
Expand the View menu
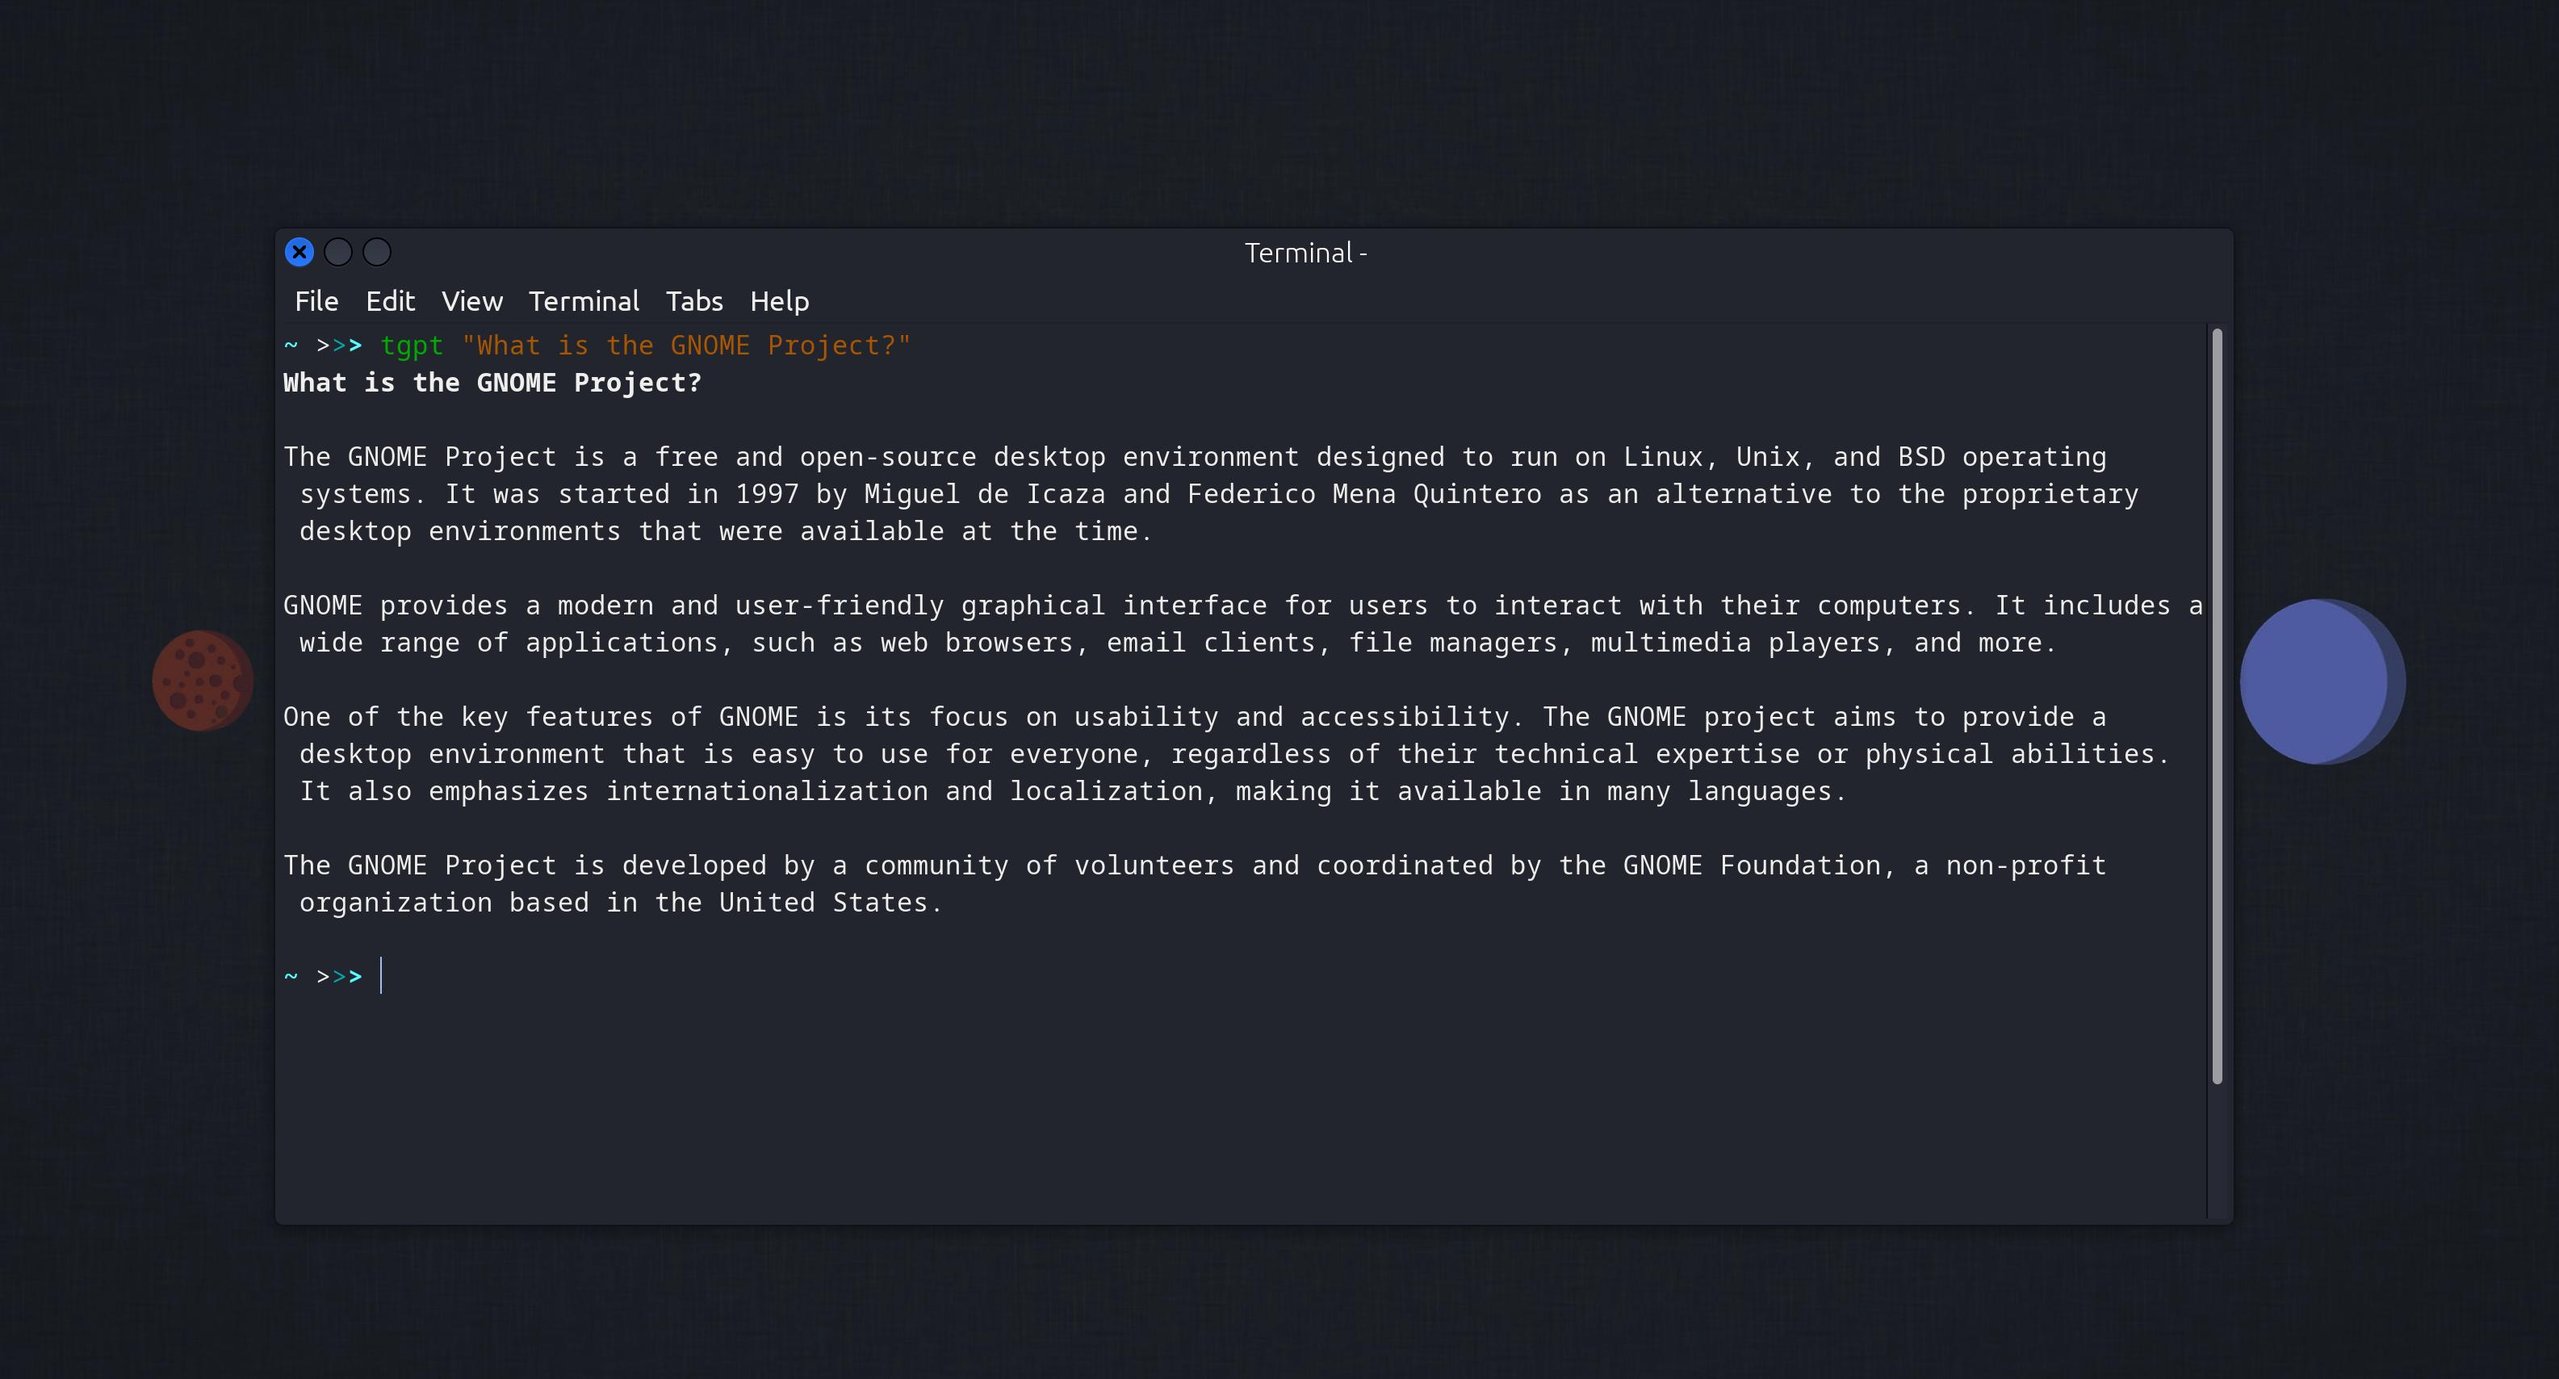(x=472, y=301)
